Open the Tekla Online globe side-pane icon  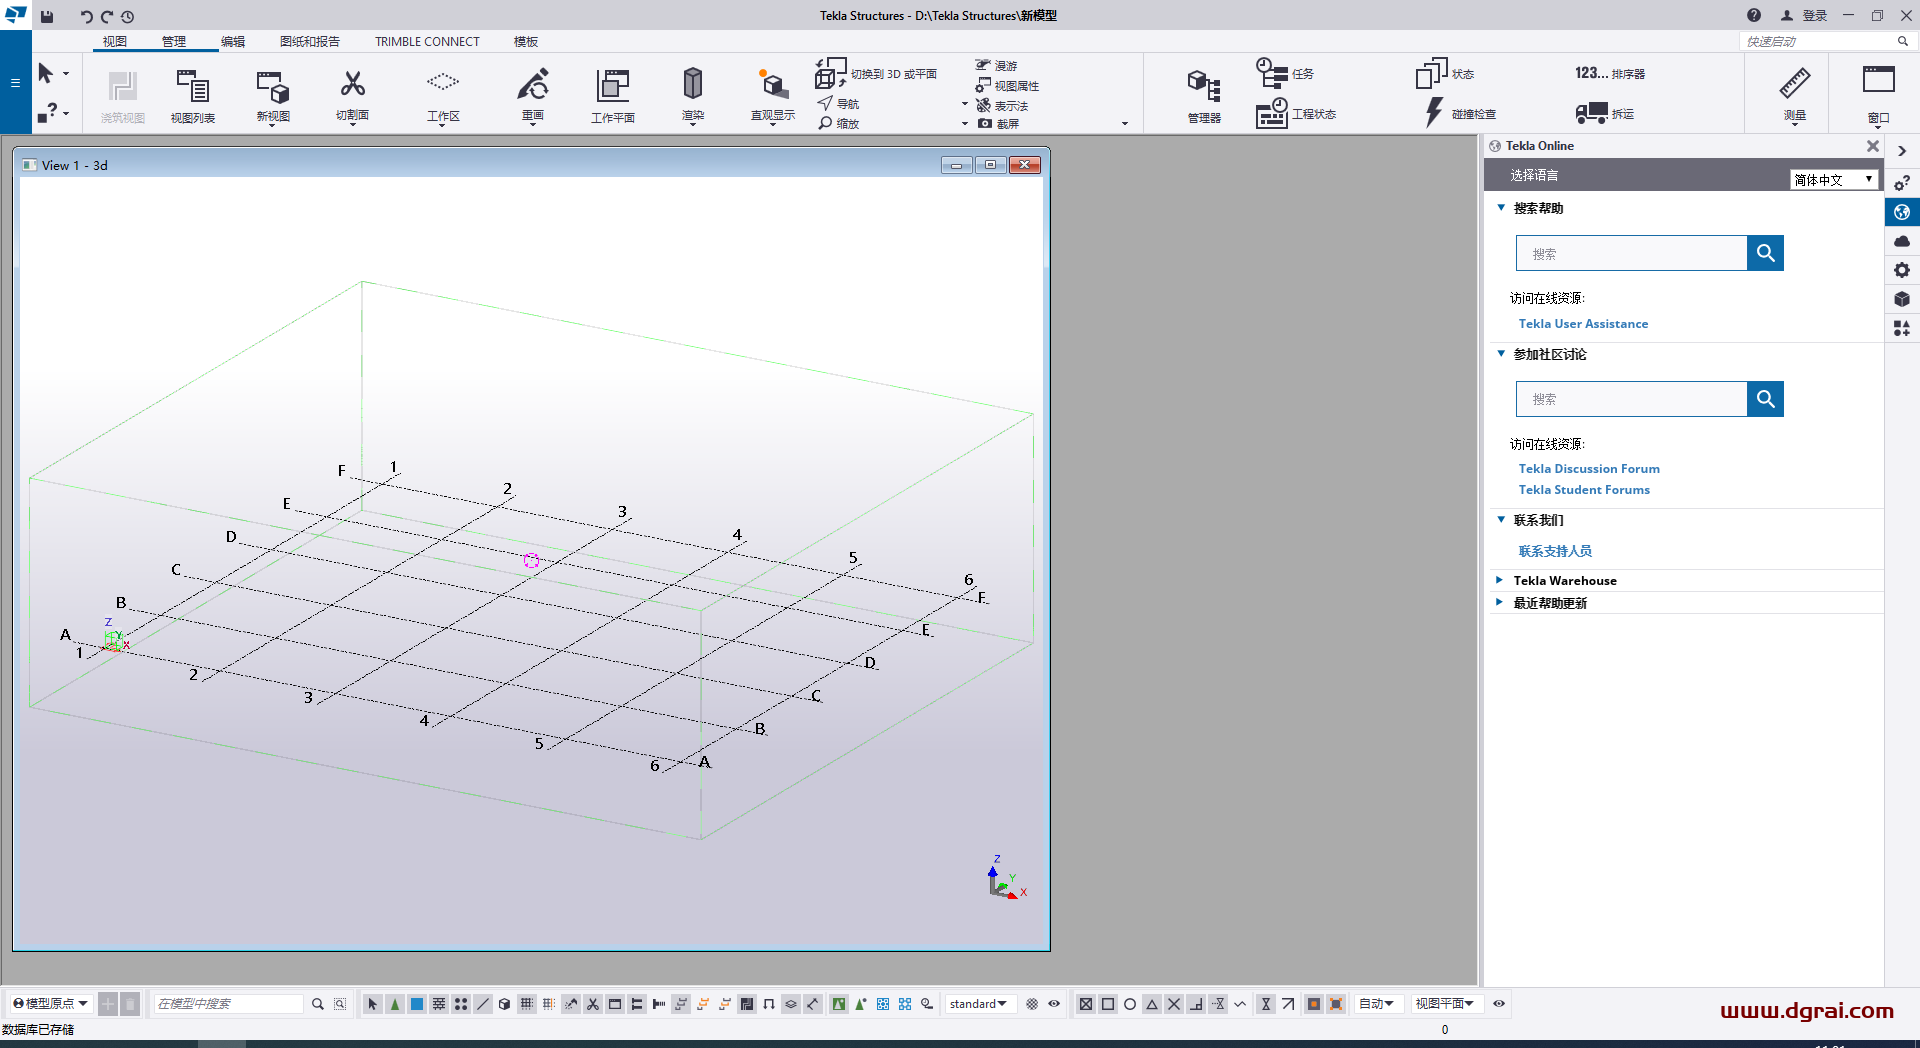pos(1902,212)
